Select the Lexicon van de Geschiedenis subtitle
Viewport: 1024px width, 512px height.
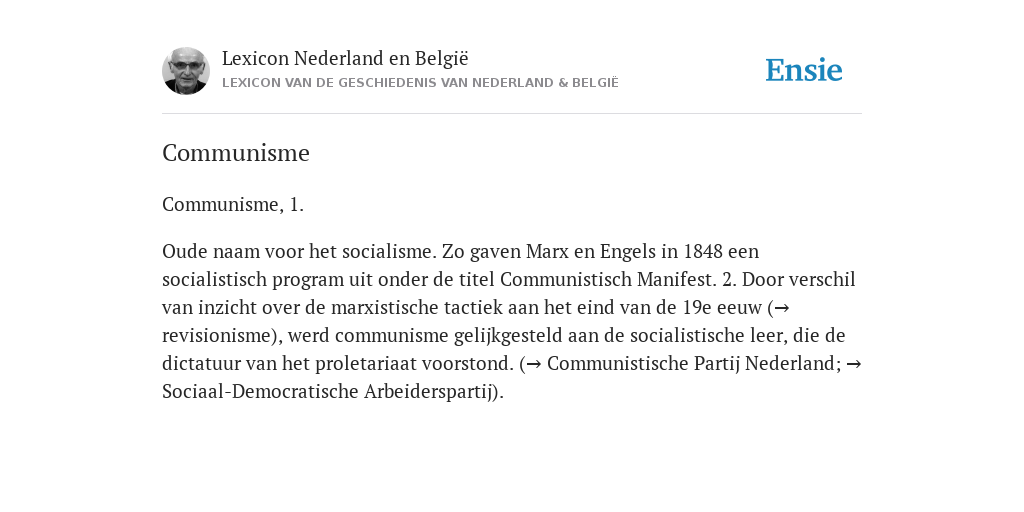tap(420, 83)
